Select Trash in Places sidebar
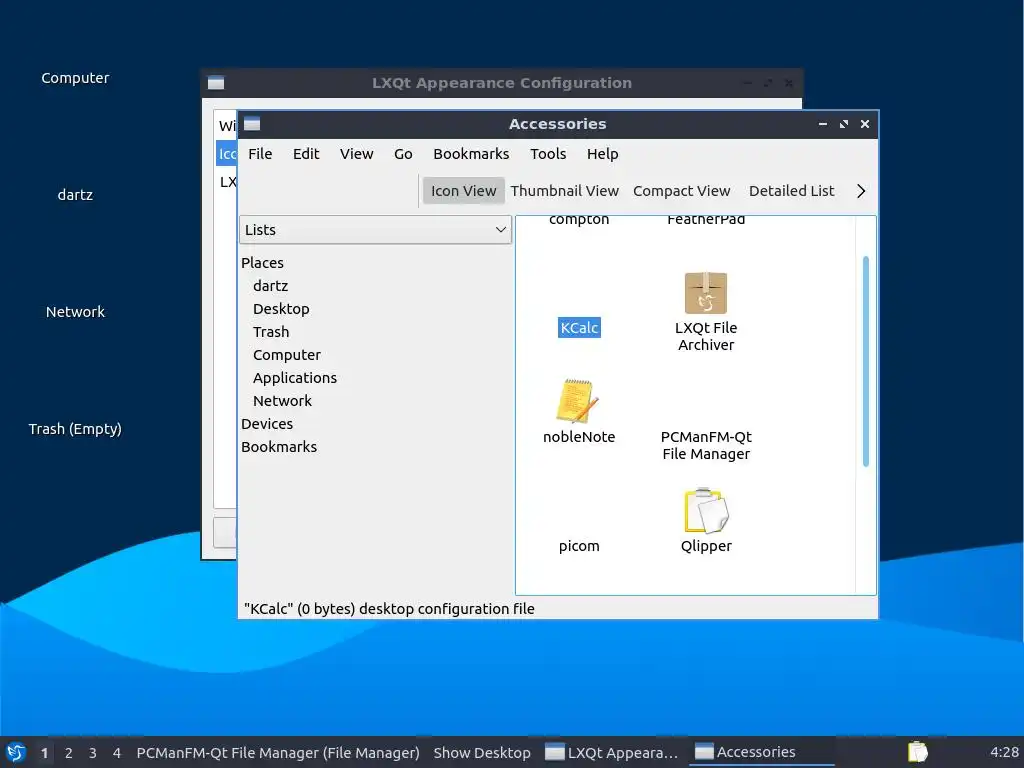This screenshot has width=1024, height=768. 271,332
